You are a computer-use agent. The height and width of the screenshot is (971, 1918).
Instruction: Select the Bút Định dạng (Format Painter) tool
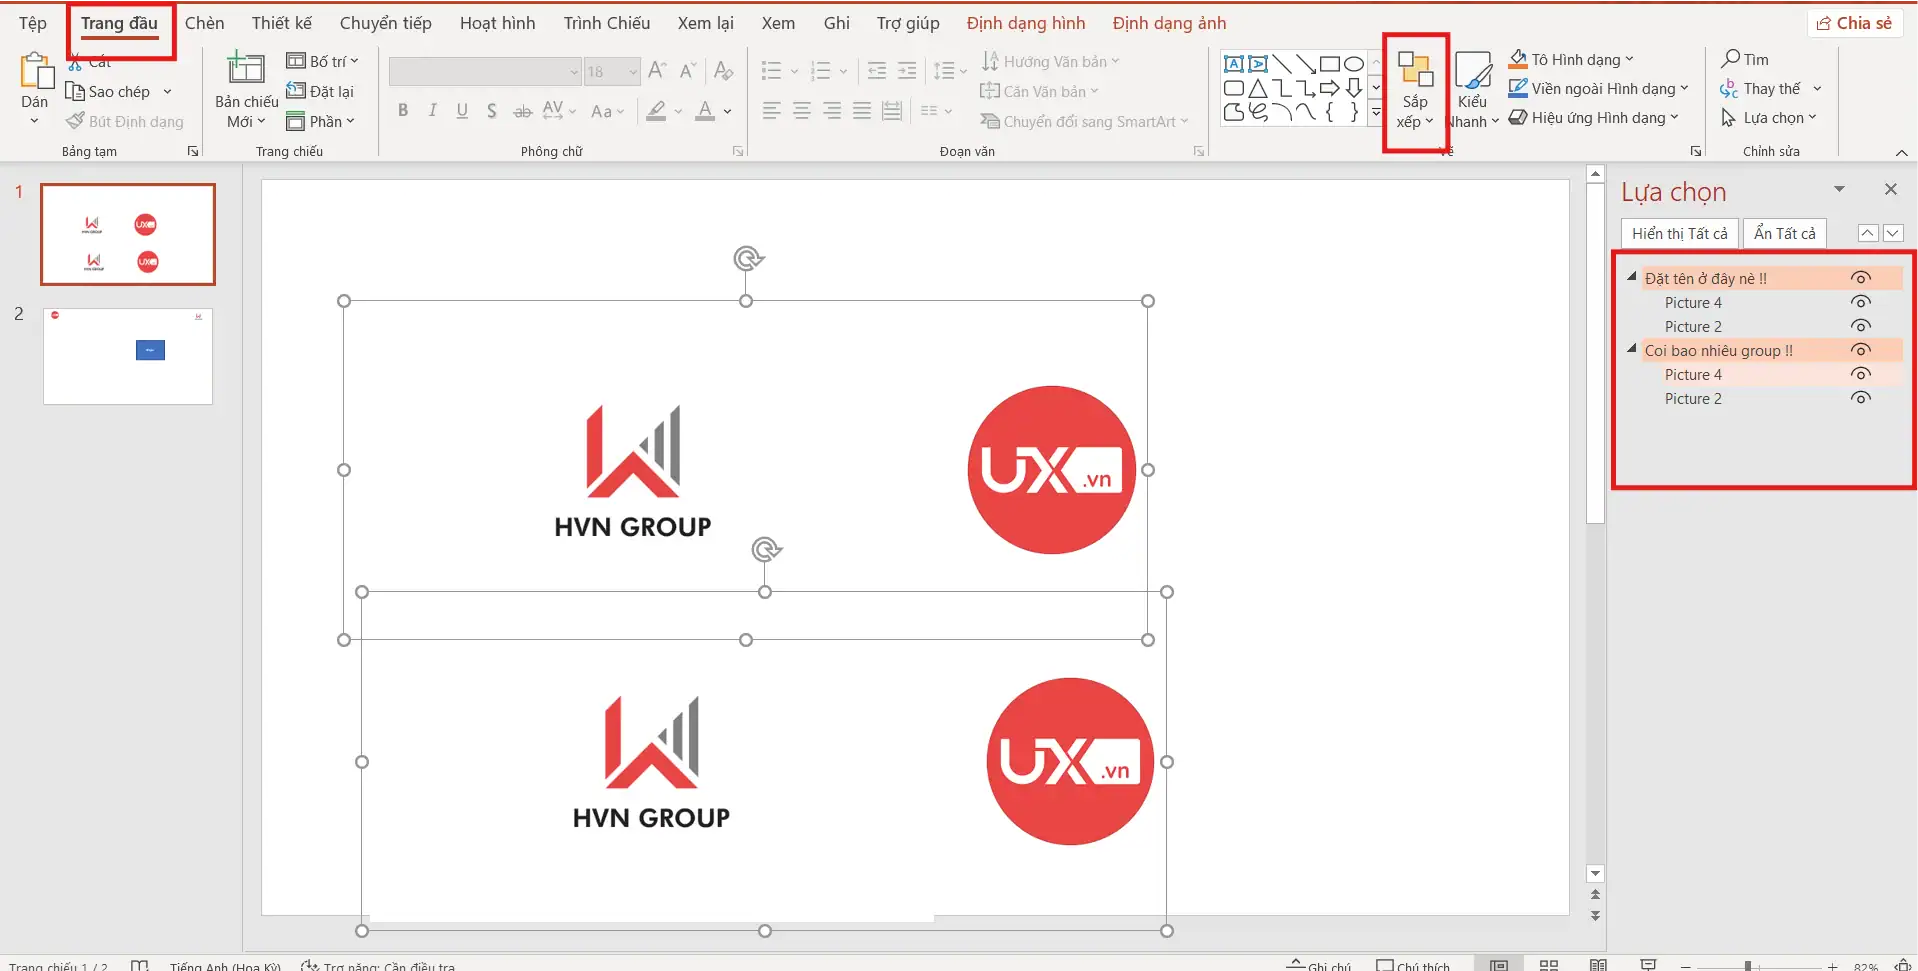pos(124,121)
